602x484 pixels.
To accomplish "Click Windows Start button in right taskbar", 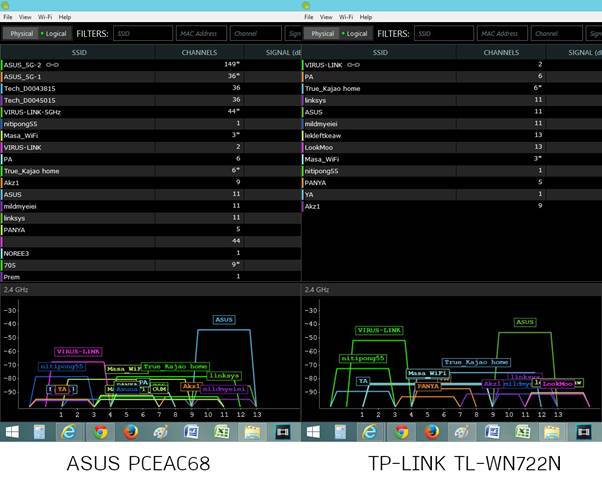I will (313, 432).
